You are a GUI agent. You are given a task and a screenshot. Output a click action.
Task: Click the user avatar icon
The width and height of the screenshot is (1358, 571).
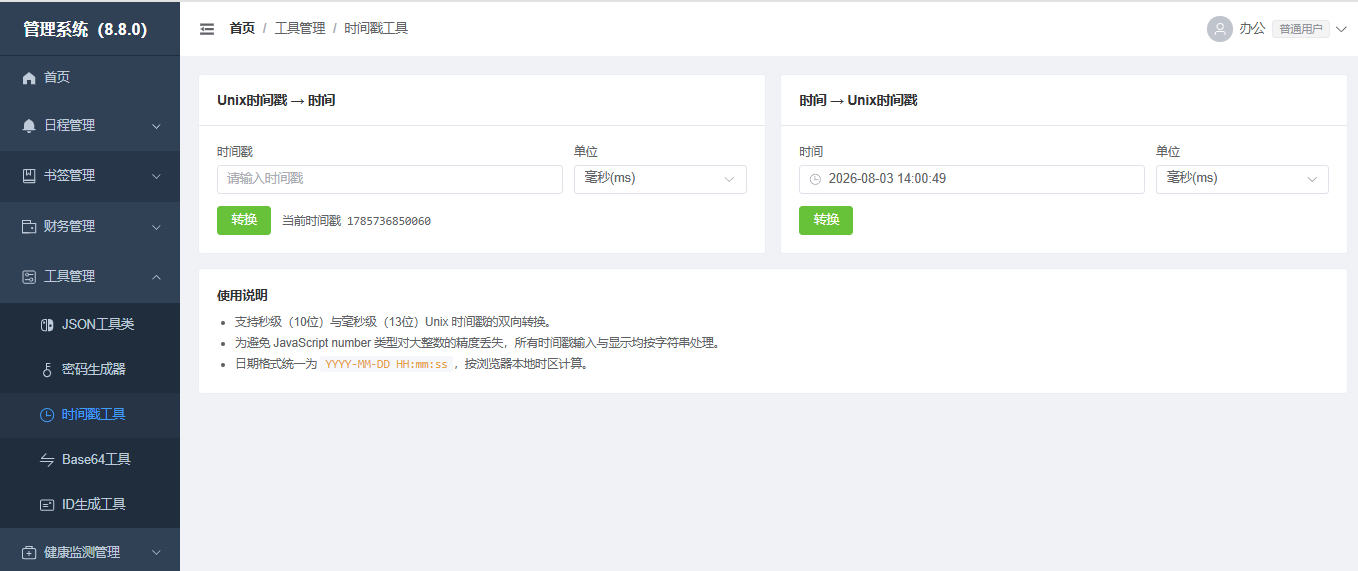(1219, 29)
